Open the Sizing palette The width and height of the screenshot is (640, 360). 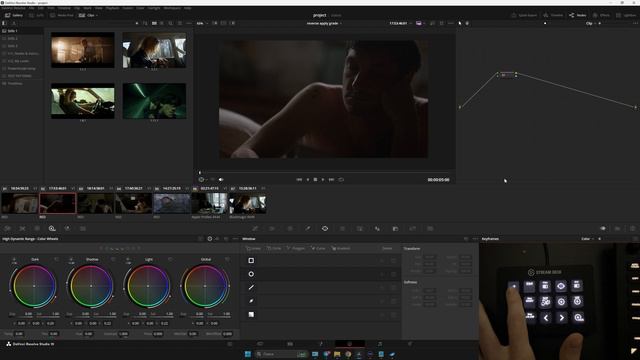(413, 229)
